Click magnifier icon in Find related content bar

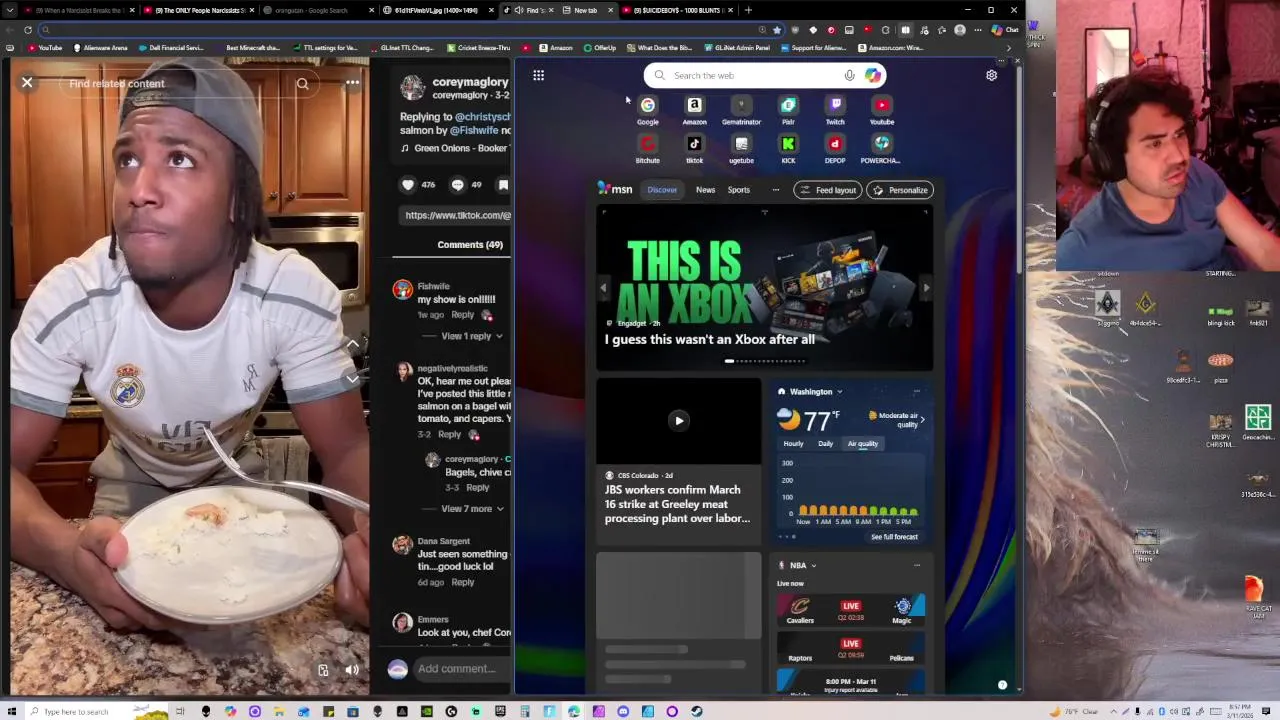(x=302, y=84)
